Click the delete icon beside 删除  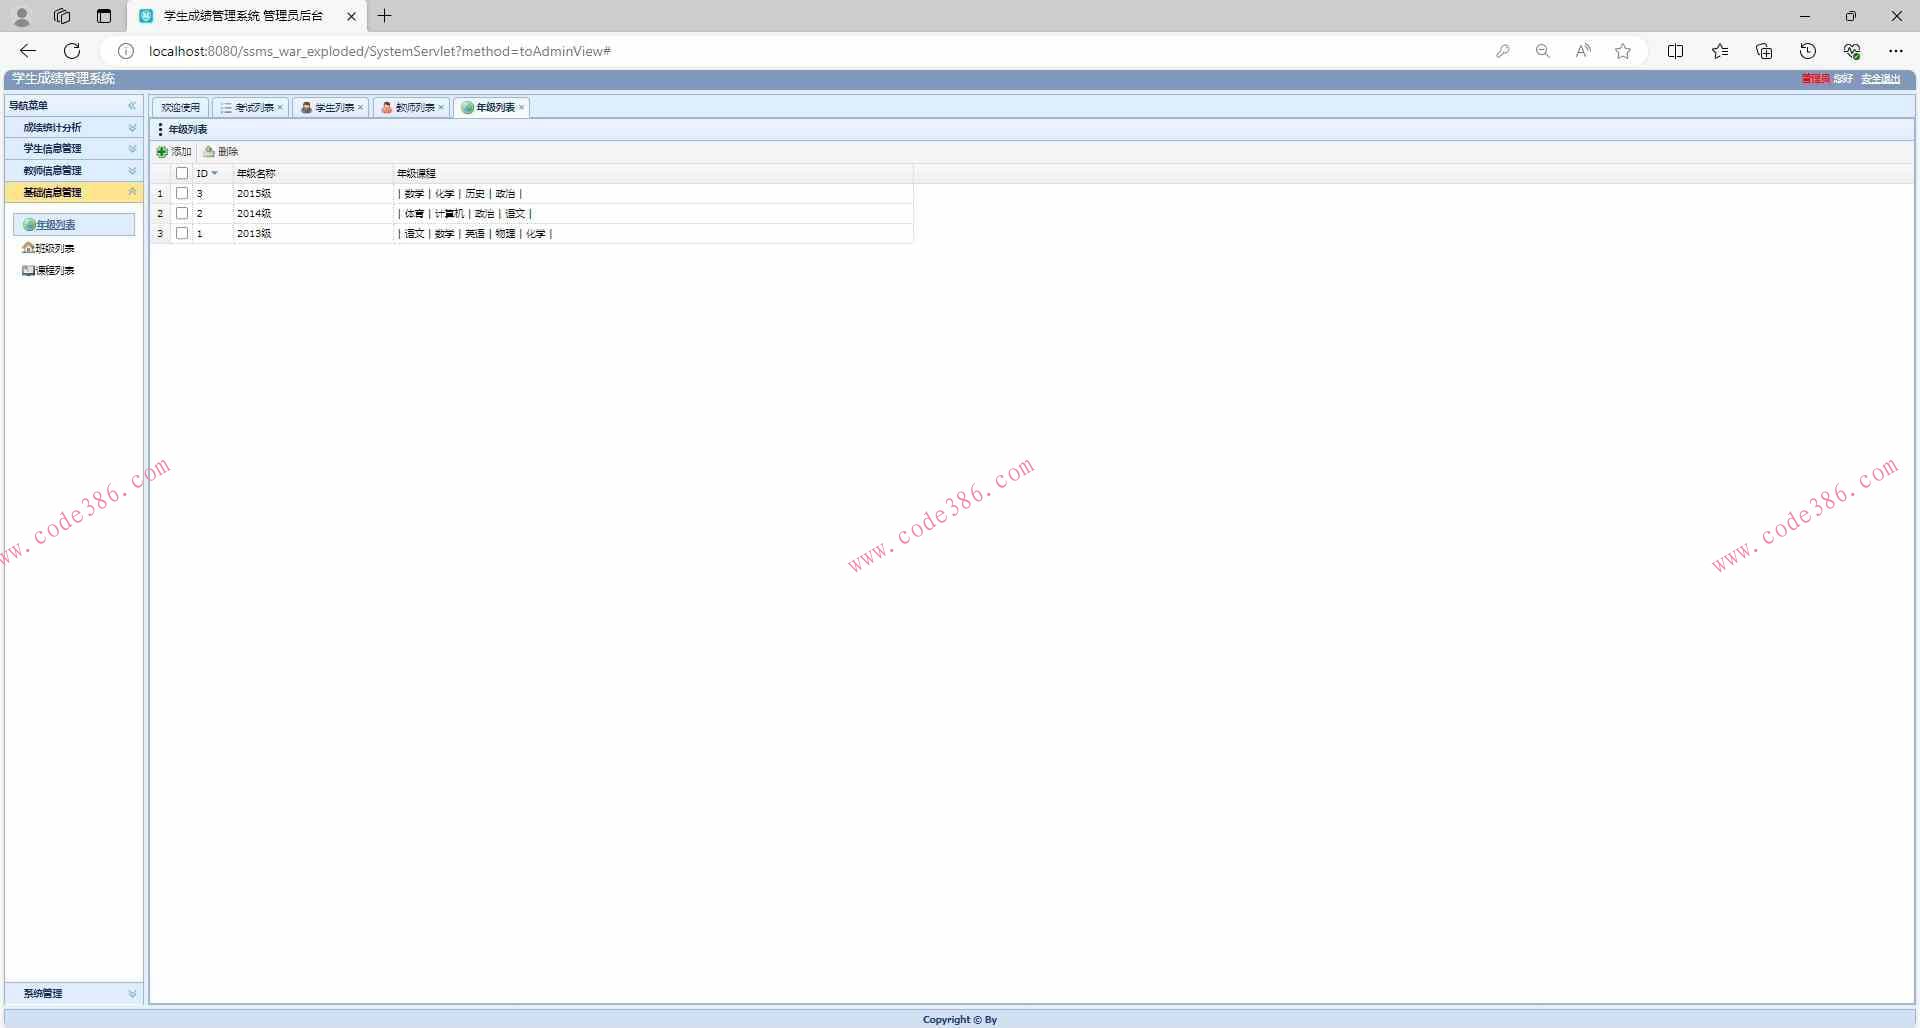209,152
